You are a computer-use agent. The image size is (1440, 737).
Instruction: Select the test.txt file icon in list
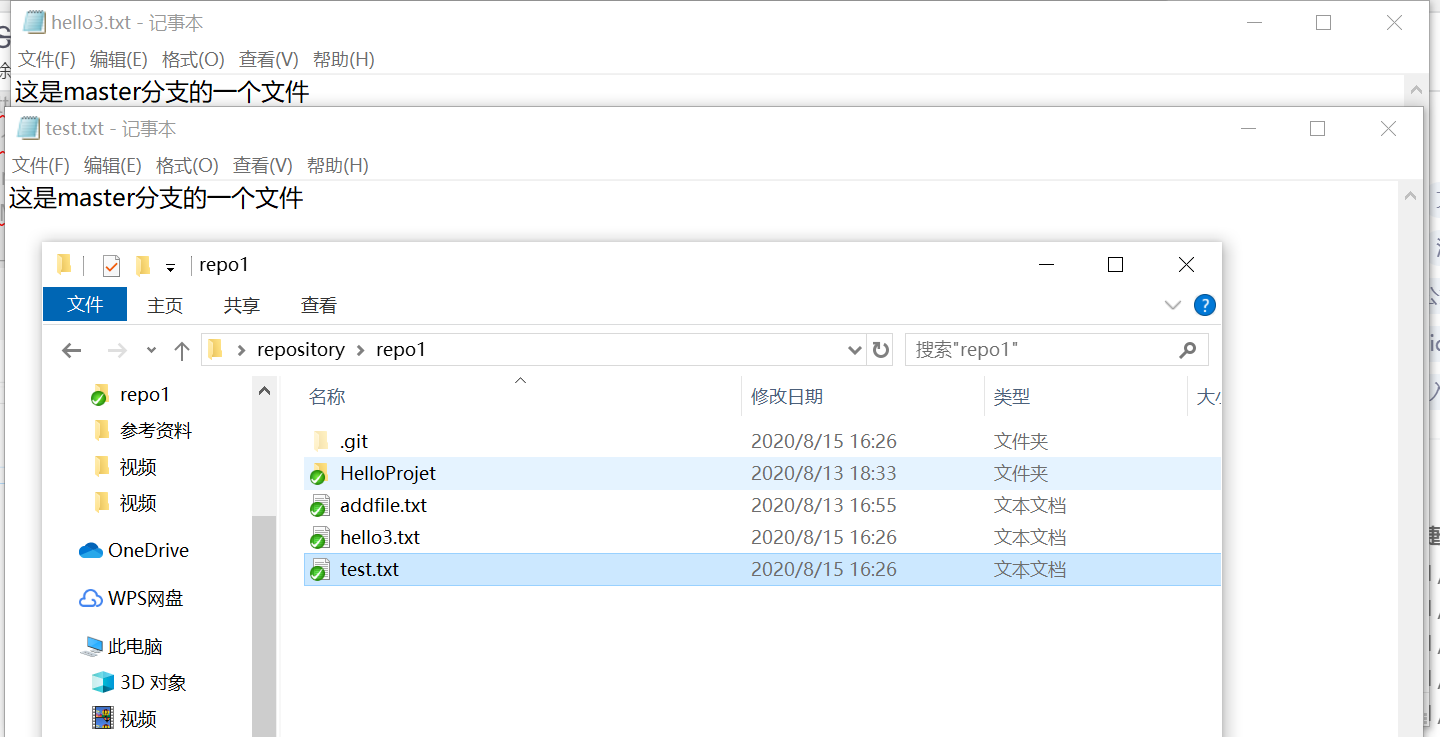coord(319,570)
